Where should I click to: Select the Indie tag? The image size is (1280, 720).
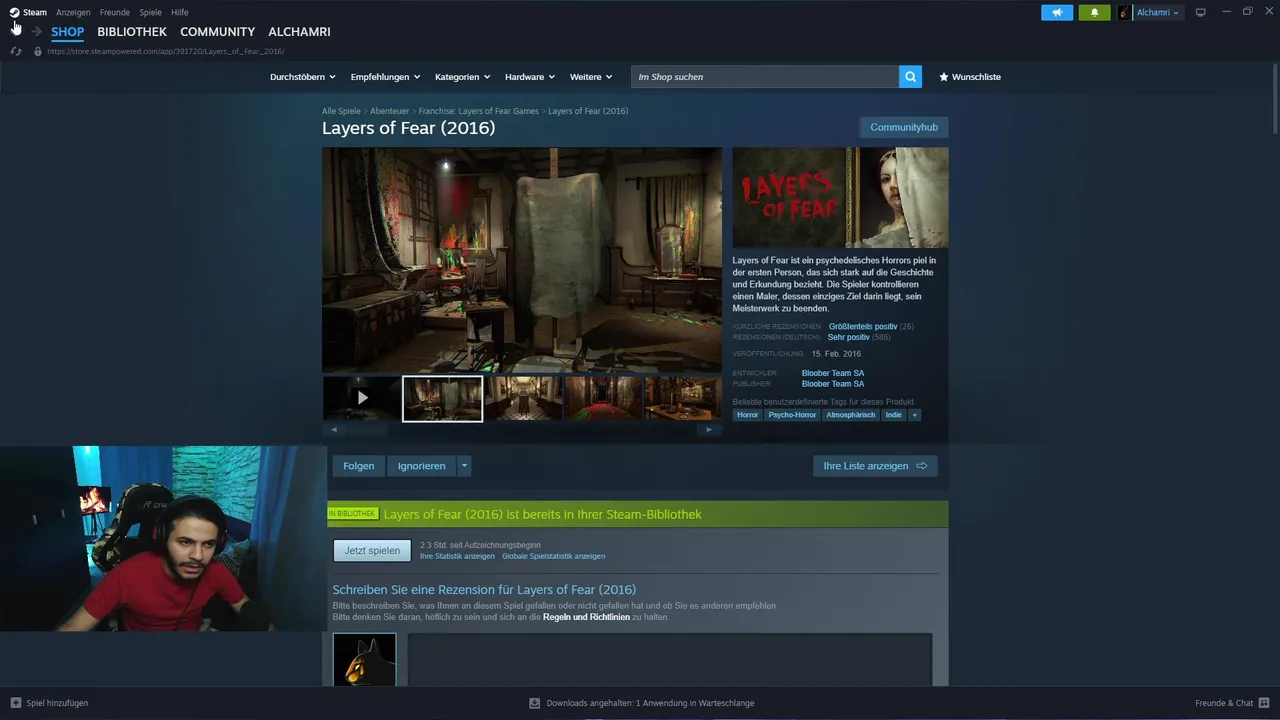point(893,415)
